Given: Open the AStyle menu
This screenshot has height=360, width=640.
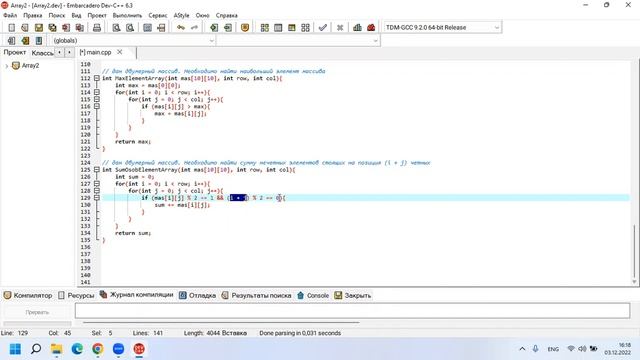Looking at the screenshot, I should point(182,15).
